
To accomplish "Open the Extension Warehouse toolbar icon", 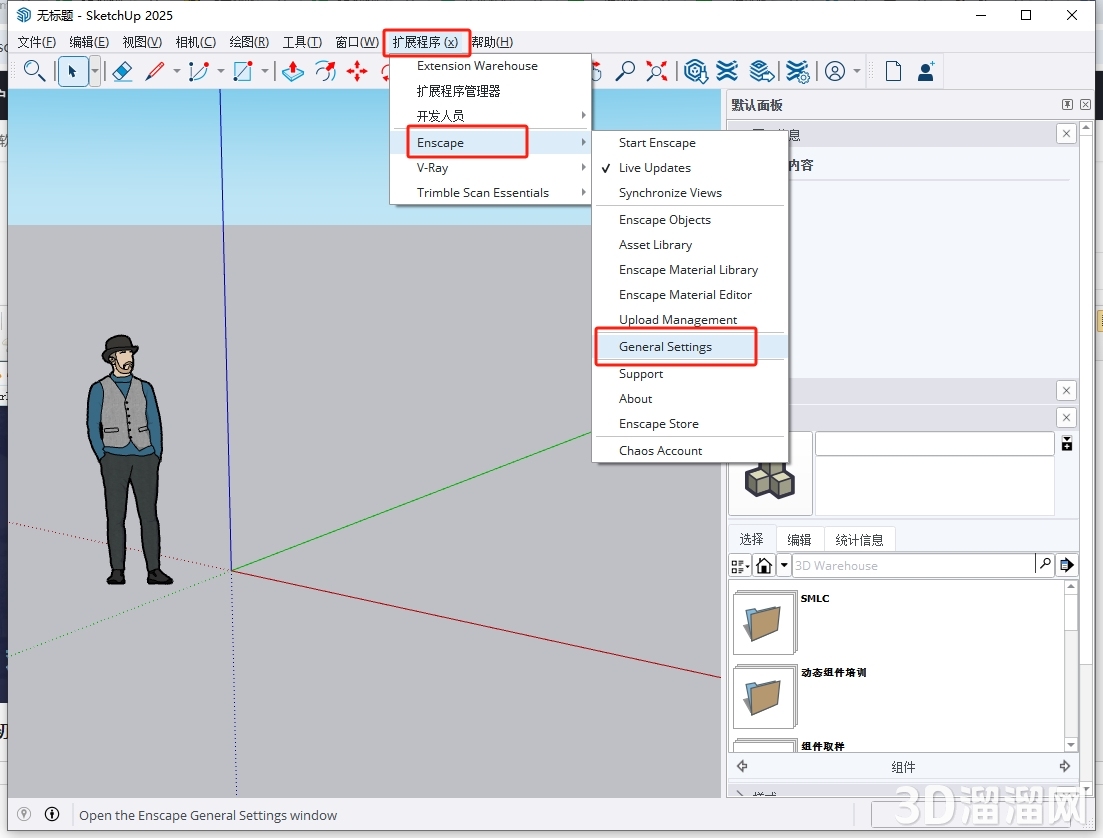I will tap(727, 71).
